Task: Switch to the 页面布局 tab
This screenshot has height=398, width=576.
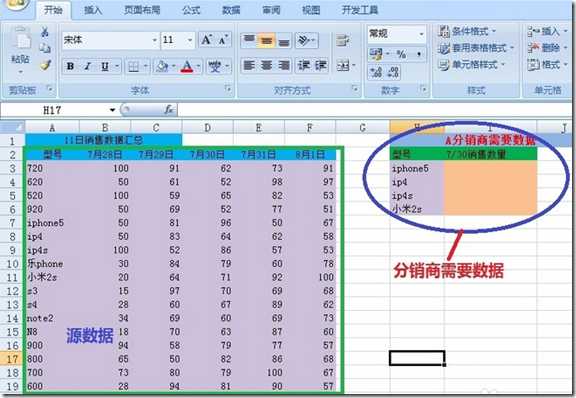Action: pyautogui.click(x=142, y=10)
